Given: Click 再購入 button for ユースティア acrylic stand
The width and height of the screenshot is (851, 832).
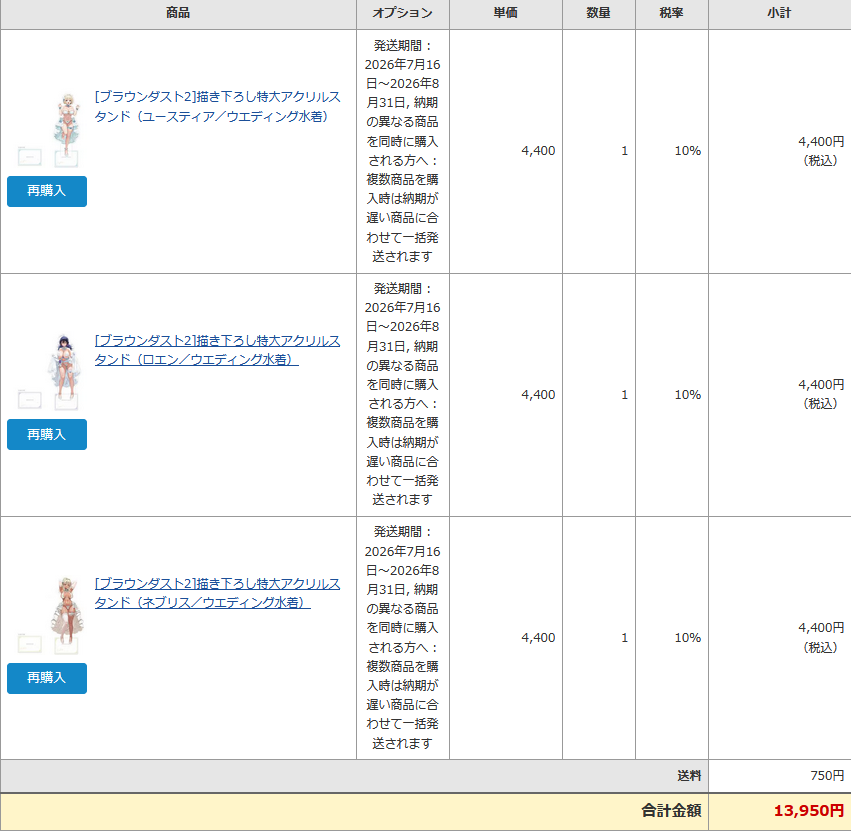Looking at the screenshot, I should point(47,191).
